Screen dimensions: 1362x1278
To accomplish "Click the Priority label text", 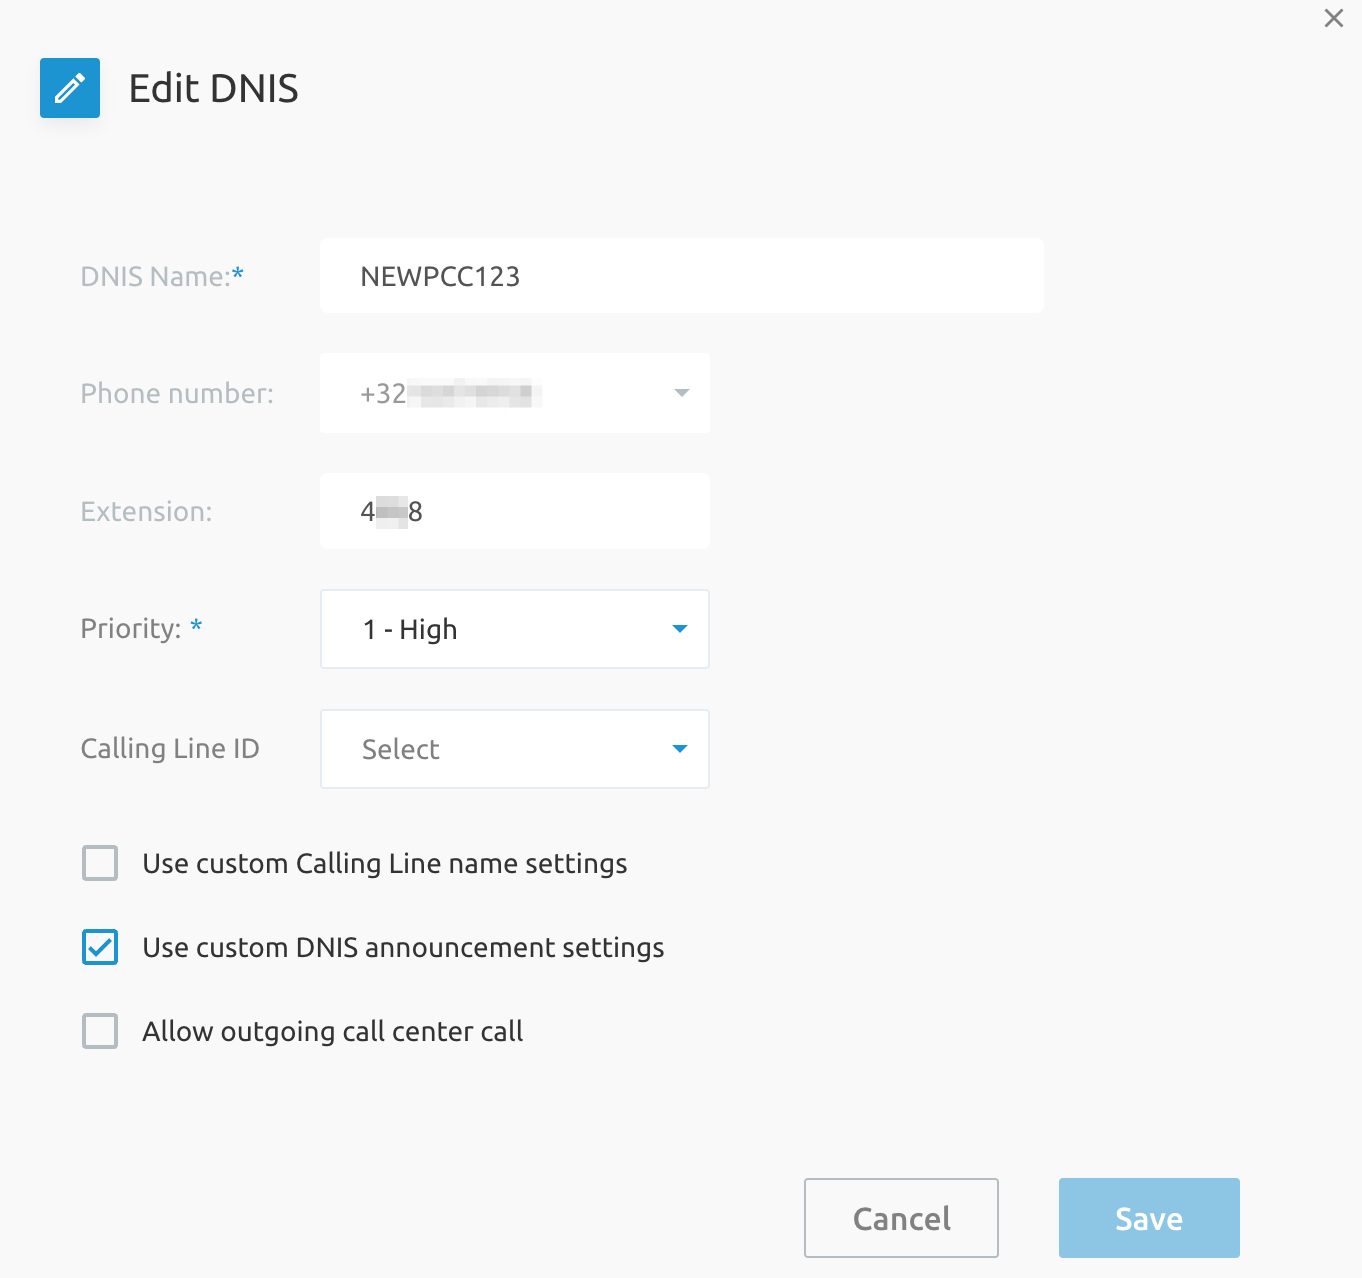I will point(130,628).
